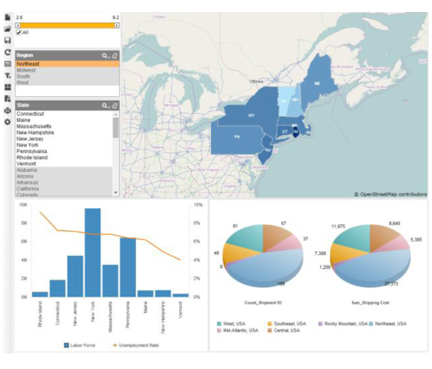Screen dimensions: 432x369
Task: Click Unemployment Rate legend entry
Action: 136,345
